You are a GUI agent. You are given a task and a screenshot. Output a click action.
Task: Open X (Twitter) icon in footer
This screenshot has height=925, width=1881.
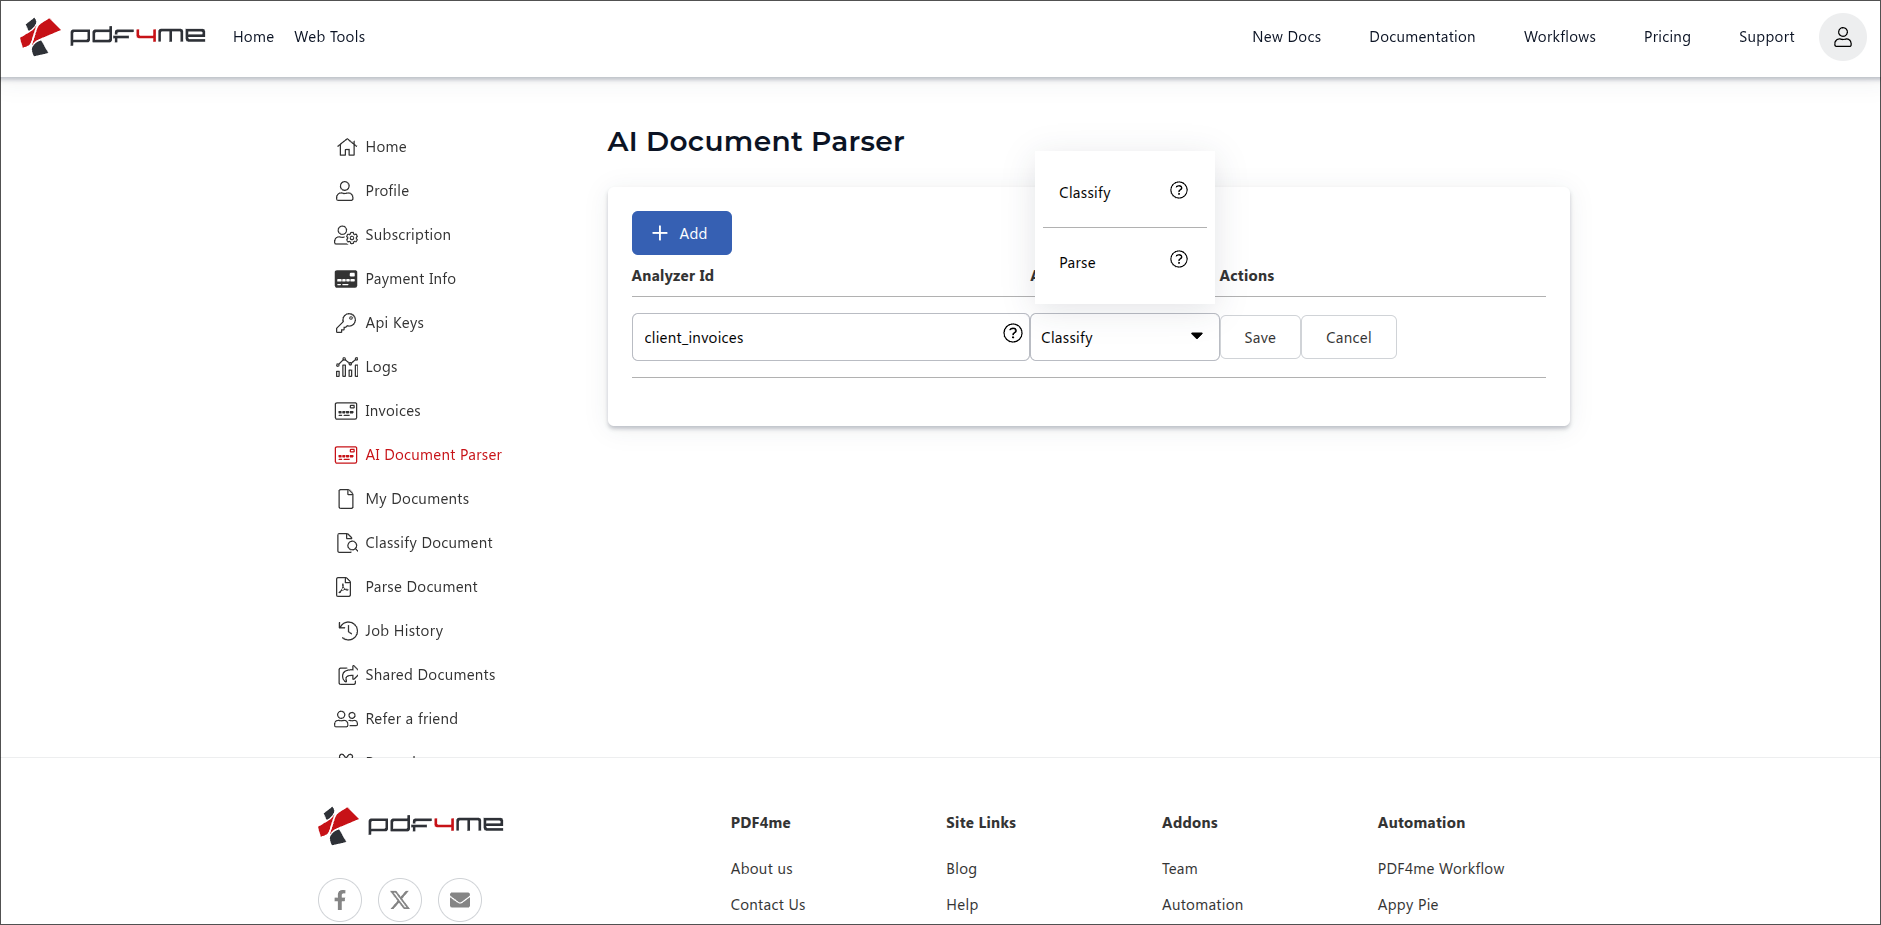click(400, 900)
